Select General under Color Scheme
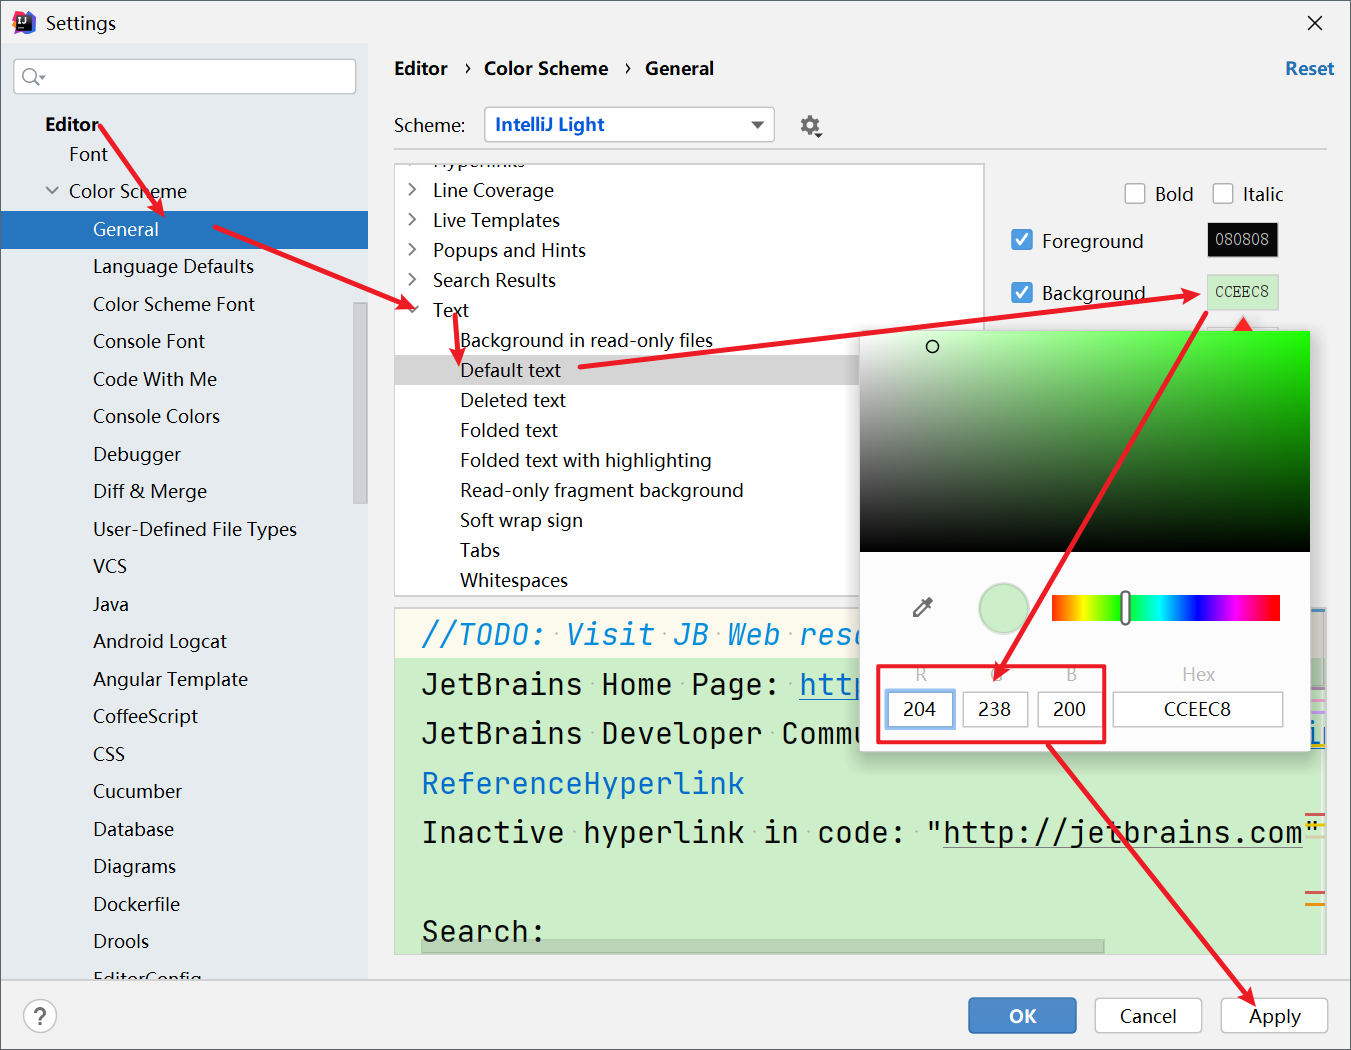Viewport: 1351px width, 1050px height. (x=184, y=229)
